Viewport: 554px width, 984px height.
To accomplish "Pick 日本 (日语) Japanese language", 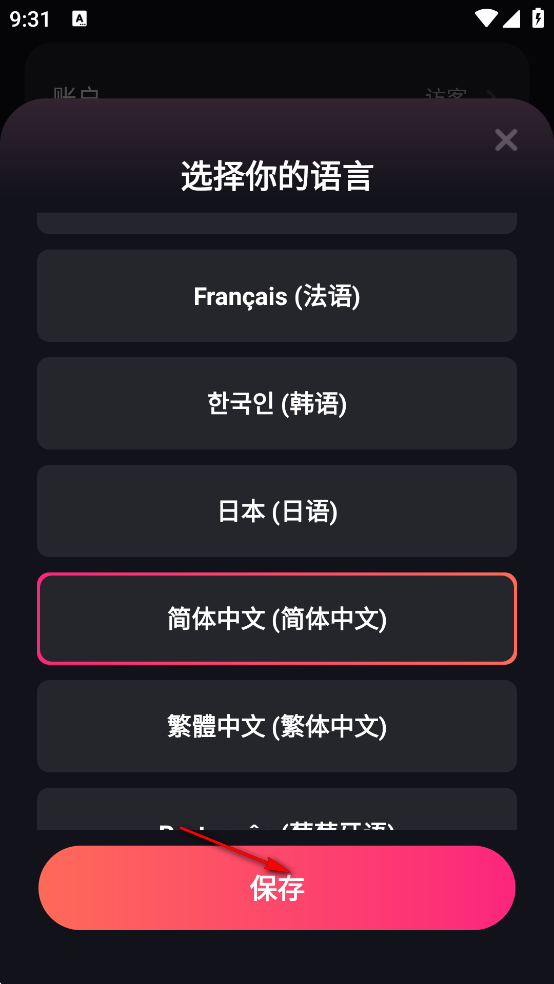I will point(277,511).
